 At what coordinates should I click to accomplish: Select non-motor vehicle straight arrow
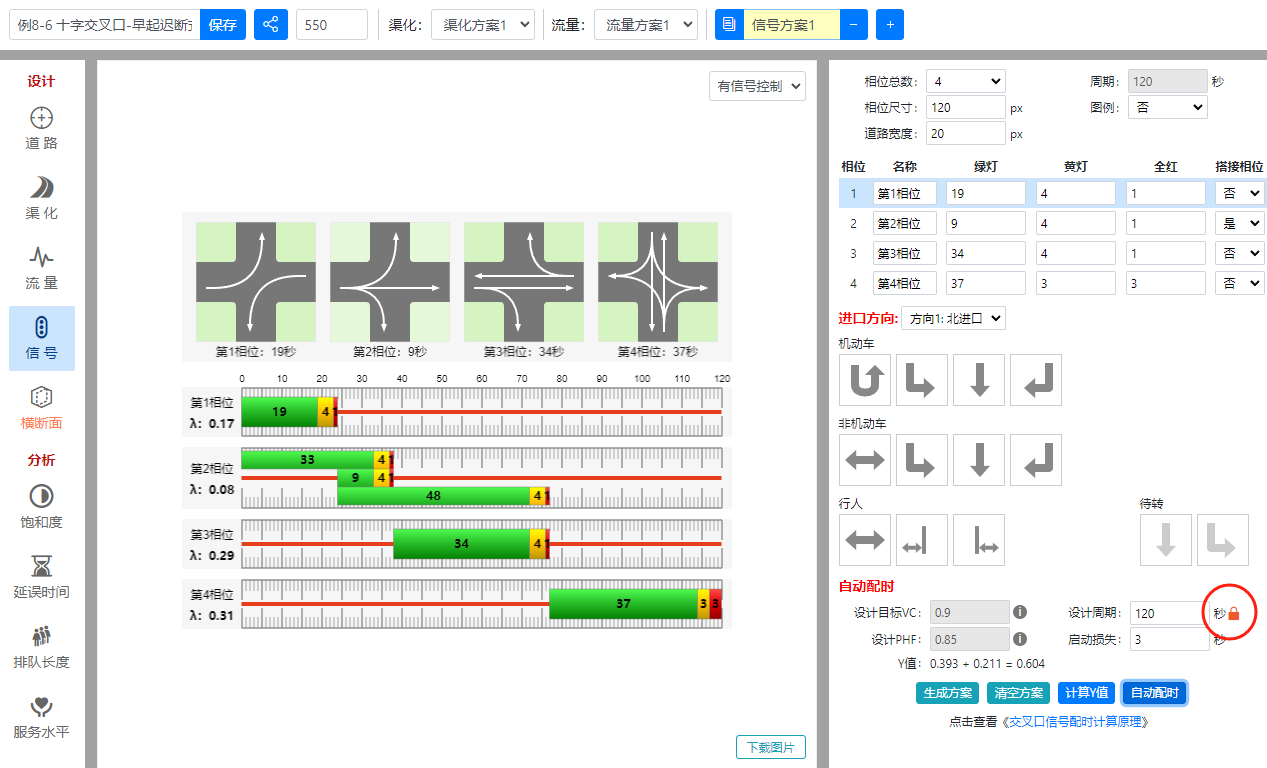coord(979,460)
